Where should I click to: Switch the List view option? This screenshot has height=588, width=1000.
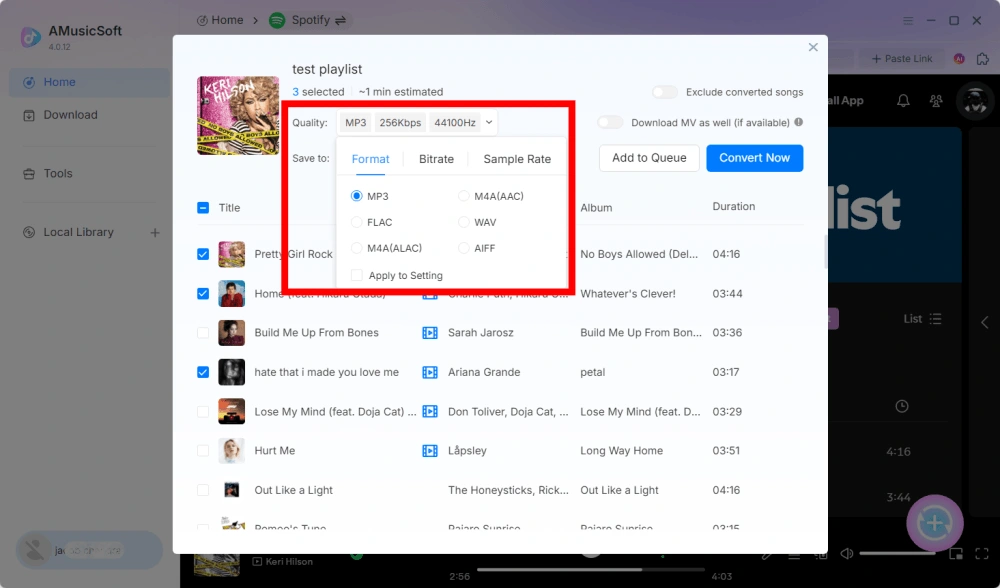point(922,319)
